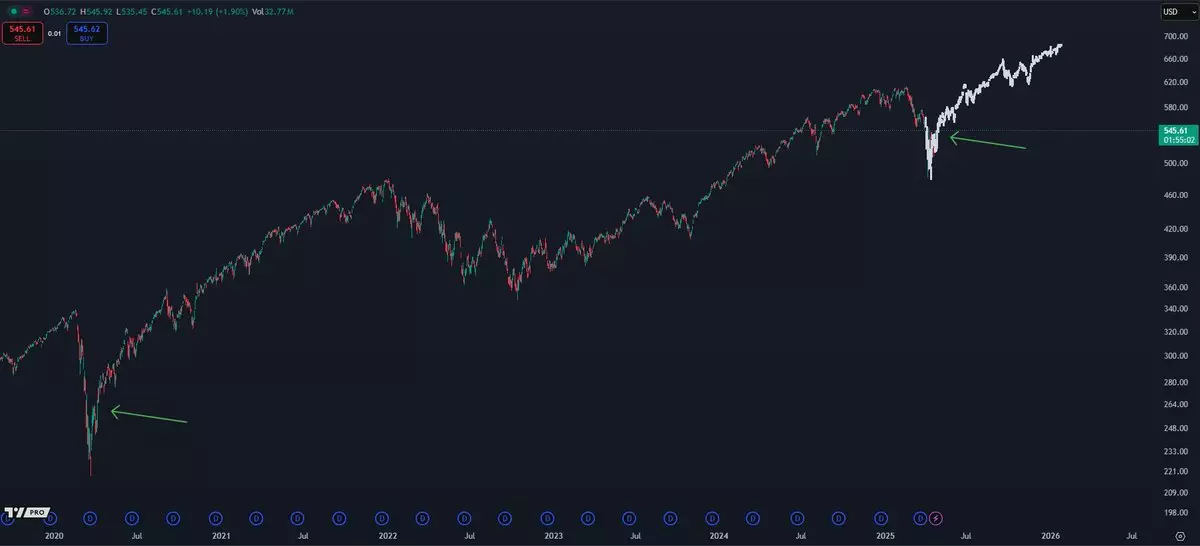Open the USD currency dropdown
The height and width of the screenshot is (546, 1200).
click(1172, 11)
